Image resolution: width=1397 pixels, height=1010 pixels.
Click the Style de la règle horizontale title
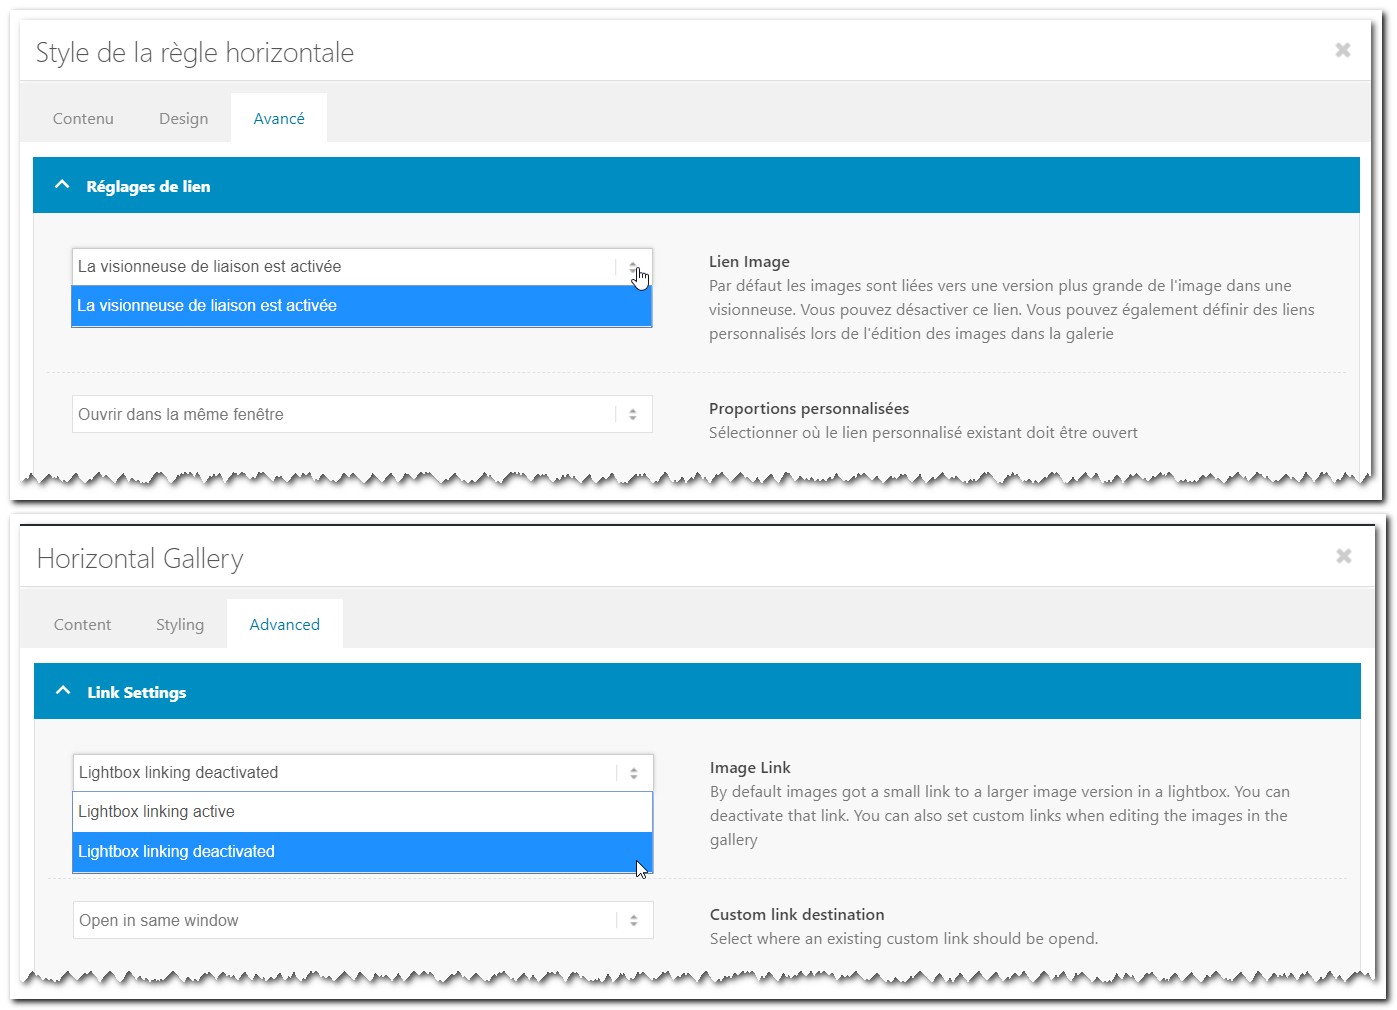coord(195,52)
